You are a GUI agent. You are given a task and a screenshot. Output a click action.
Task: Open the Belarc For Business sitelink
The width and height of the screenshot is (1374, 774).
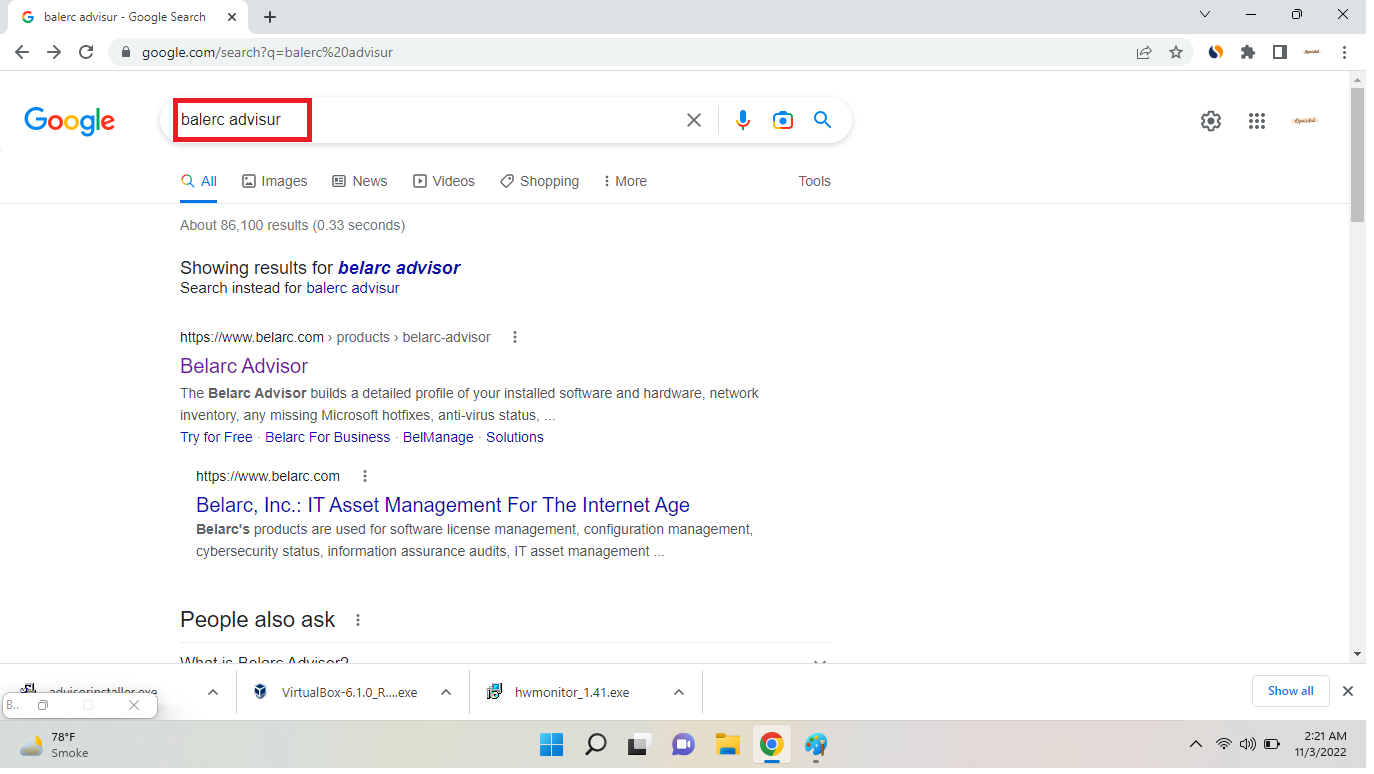point(328,437)
